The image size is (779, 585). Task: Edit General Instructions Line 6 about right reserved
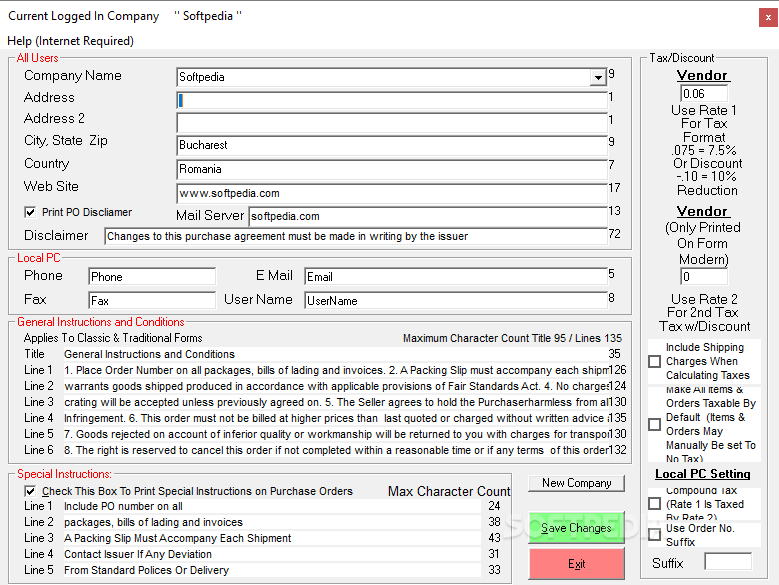335,450
